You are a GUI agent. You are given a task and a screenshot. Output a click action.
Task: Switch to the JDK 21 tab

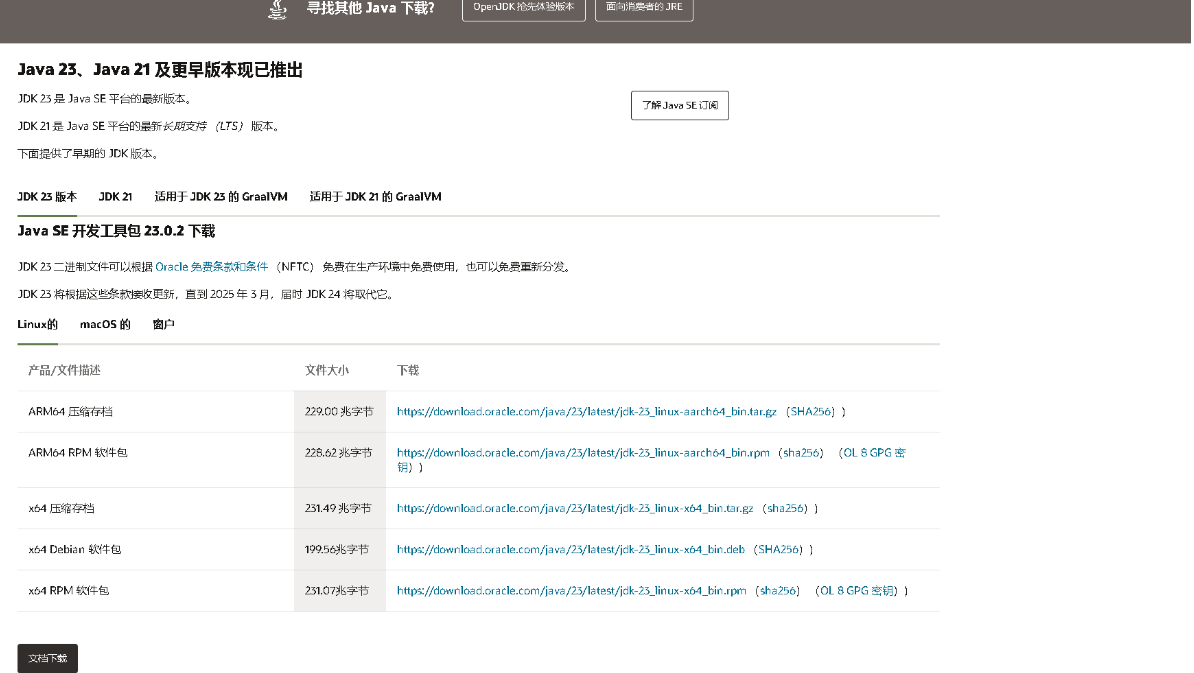[115, 197]
